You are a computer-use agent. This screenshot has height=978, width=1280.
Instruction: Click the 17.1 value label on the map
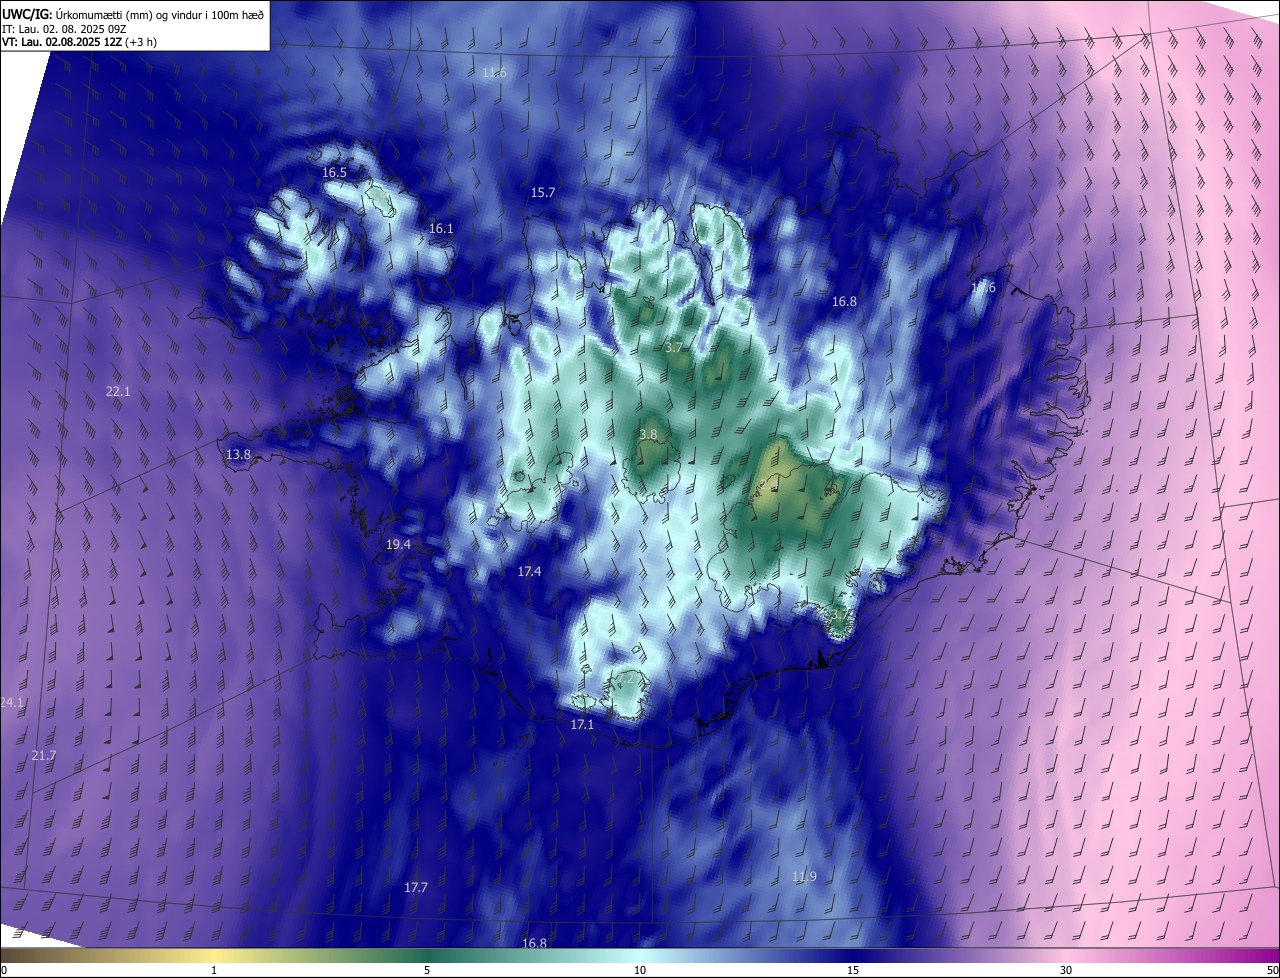(582, 725)
